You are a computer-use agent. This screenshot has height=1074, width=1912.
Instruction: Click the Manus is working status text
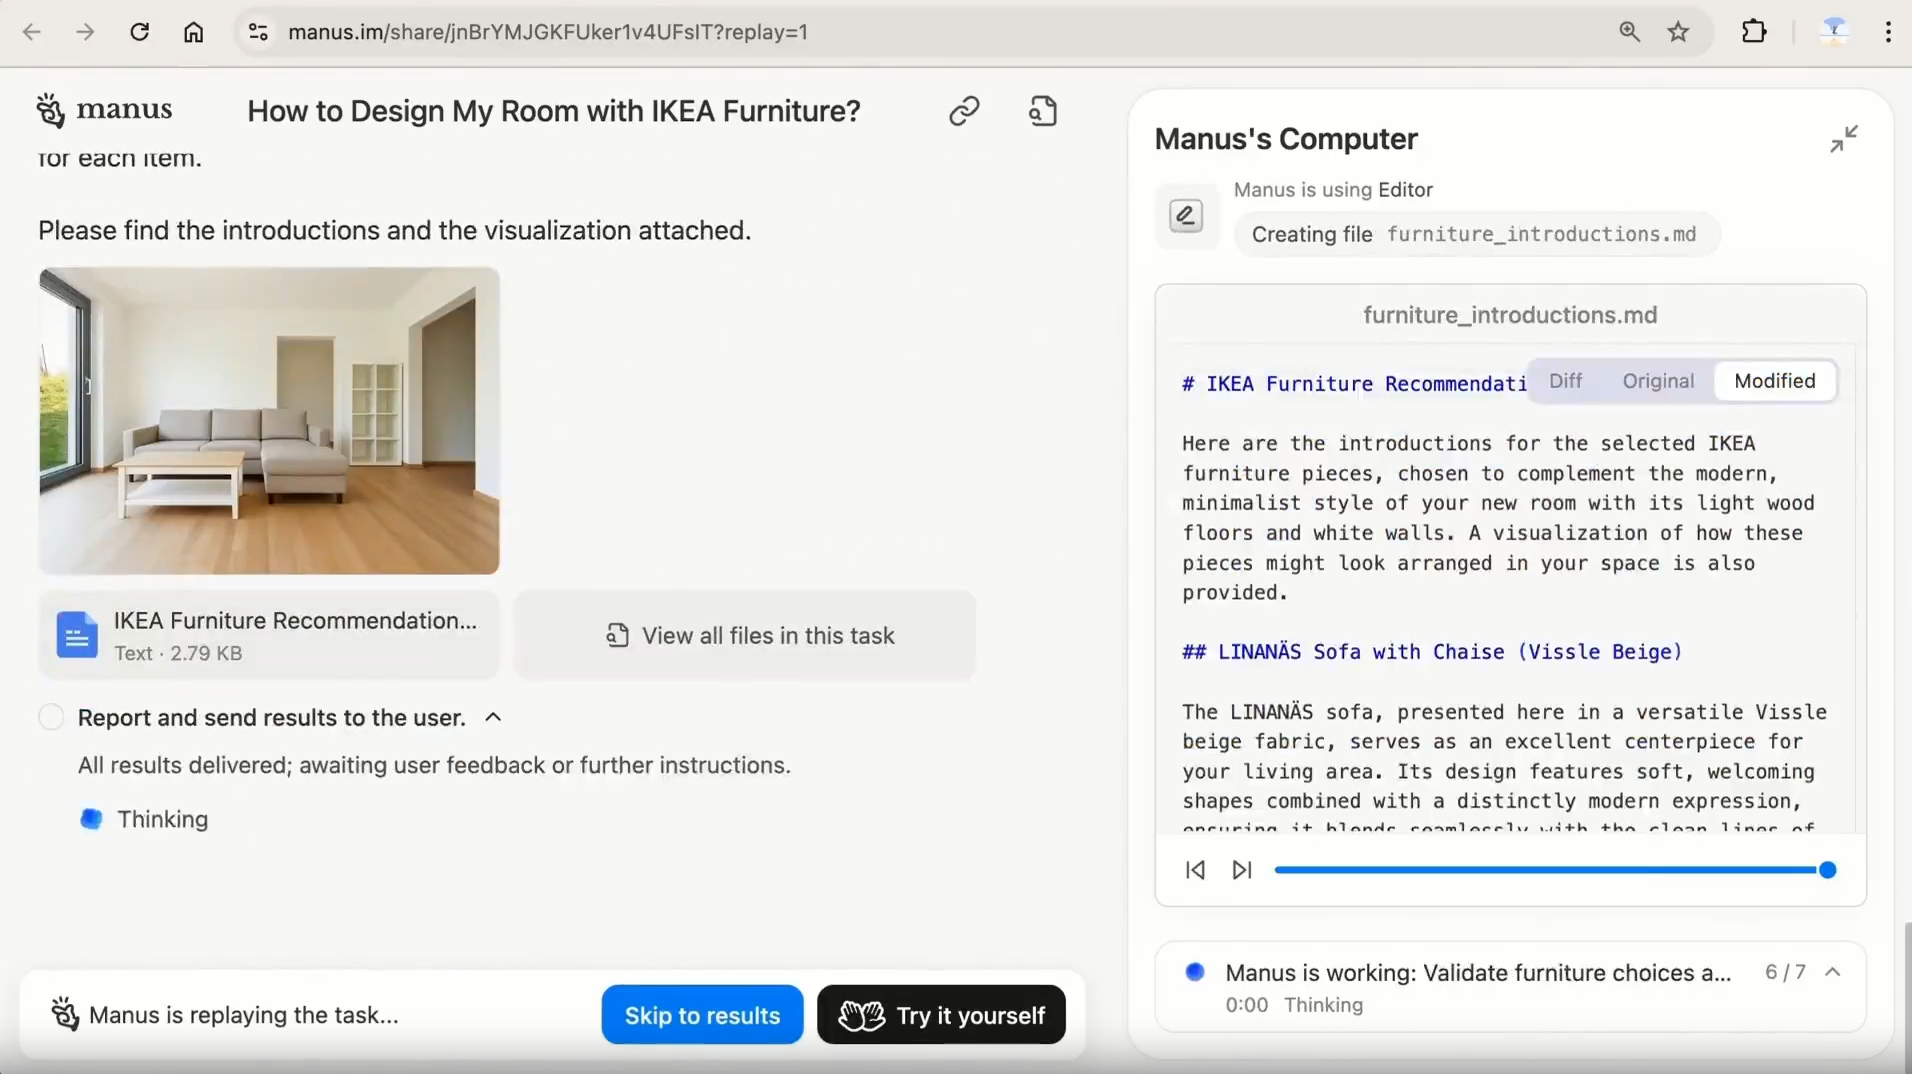click(1478, 972)
